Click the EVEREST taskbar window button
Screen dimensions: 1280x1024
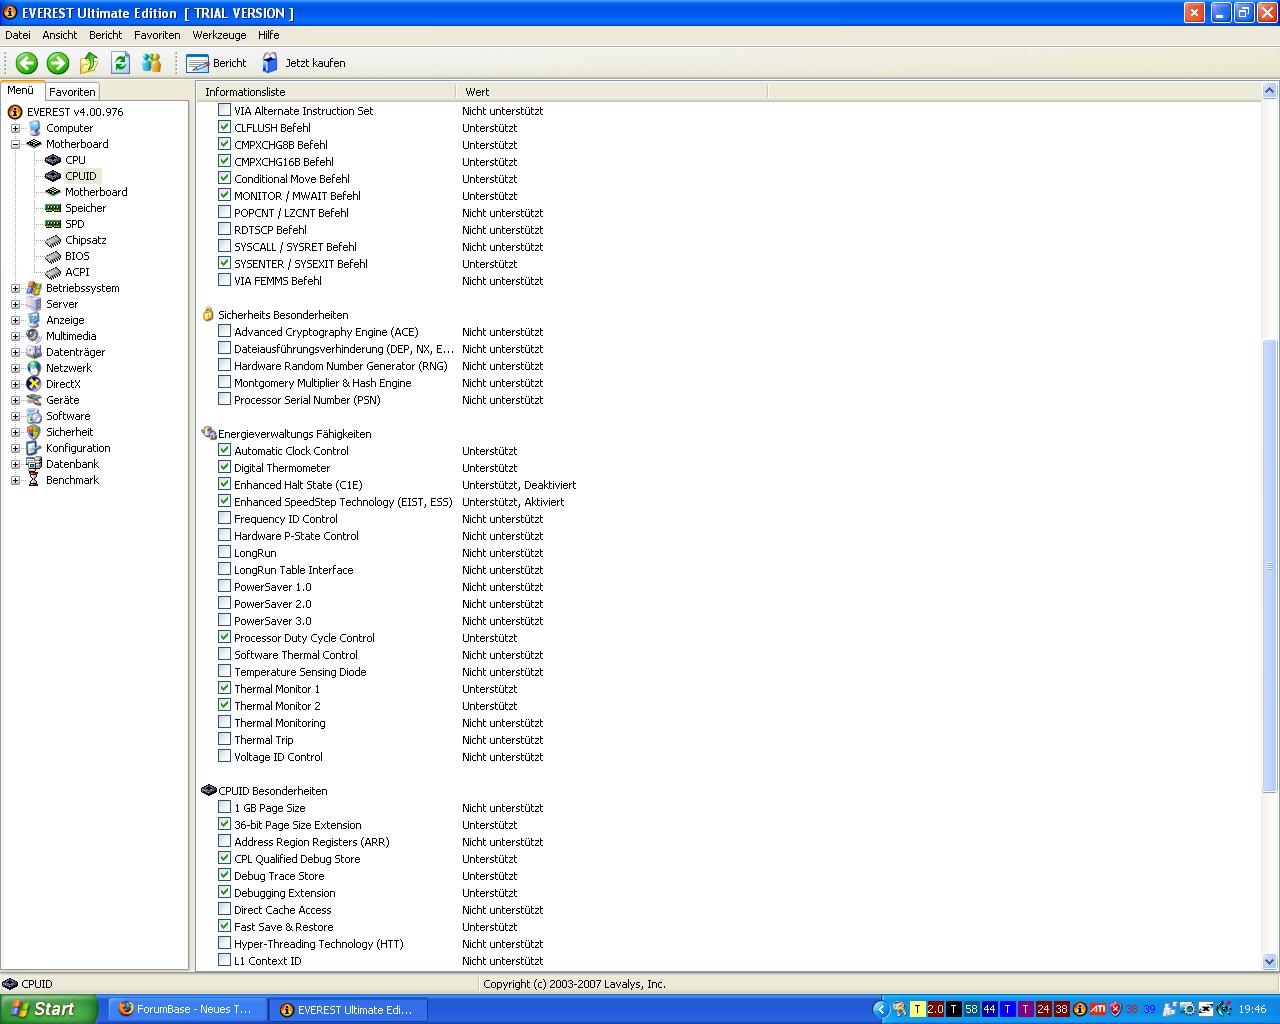tap(349, 1009)
